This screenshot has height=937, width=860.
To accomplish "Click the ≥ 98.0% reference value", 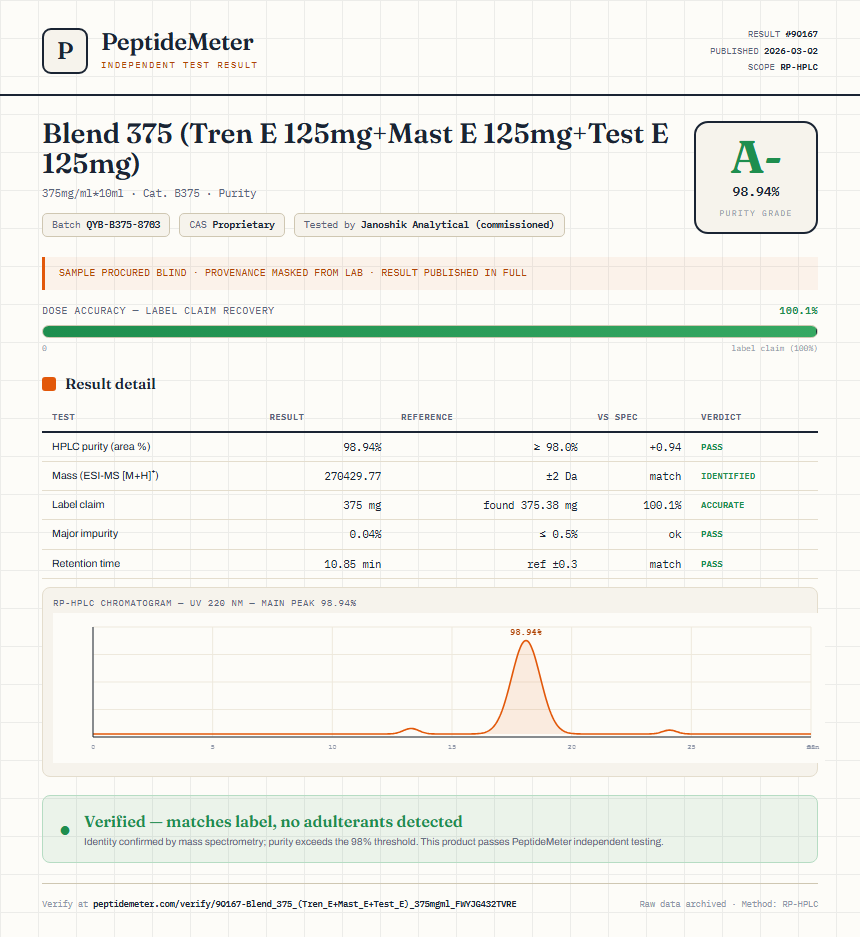I will (555, 447).
